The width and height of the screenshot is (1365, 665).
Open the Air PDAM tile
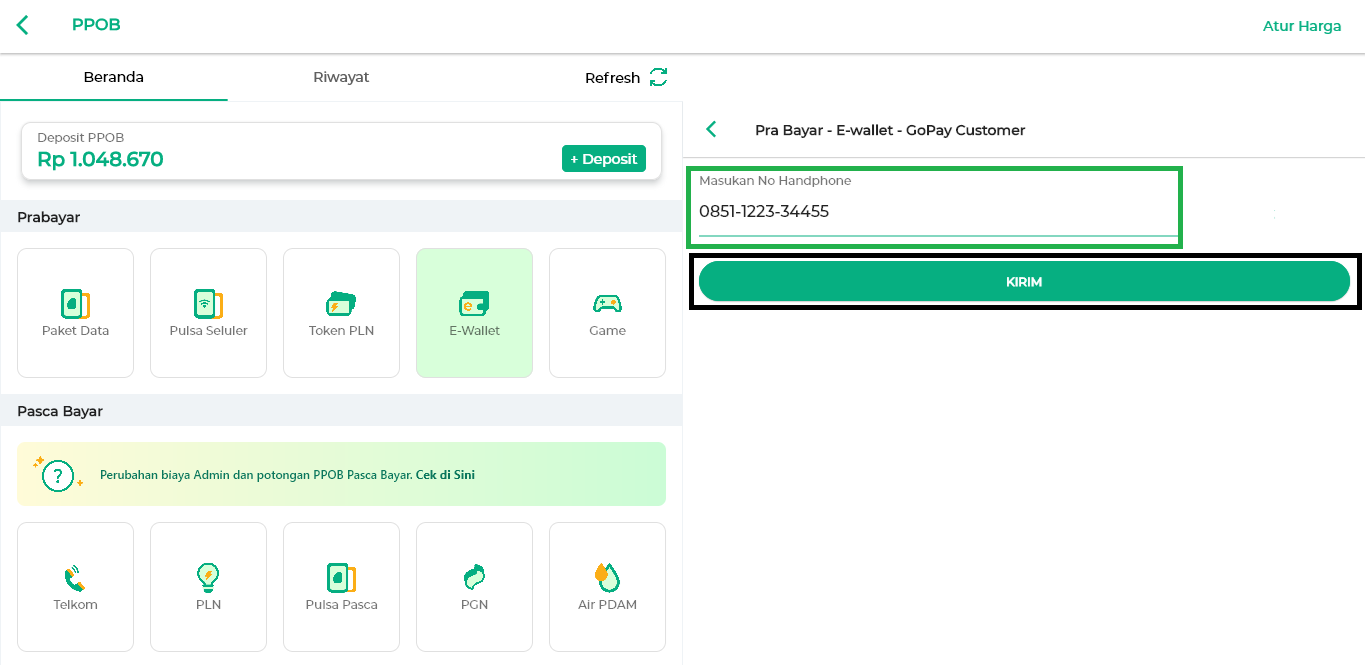[607, 587]
